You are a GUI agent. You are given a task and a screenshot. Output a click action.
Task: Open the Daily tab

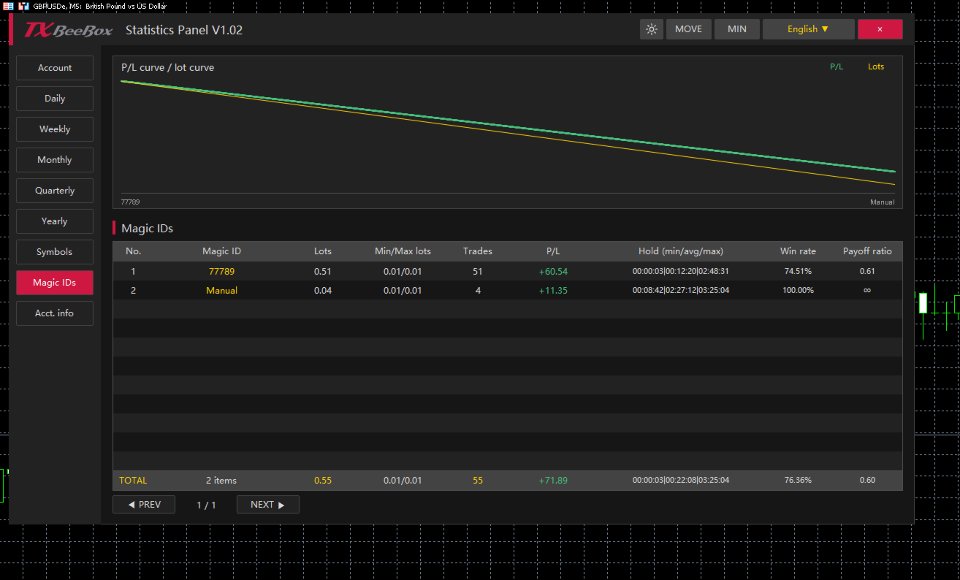pos(54,98)
